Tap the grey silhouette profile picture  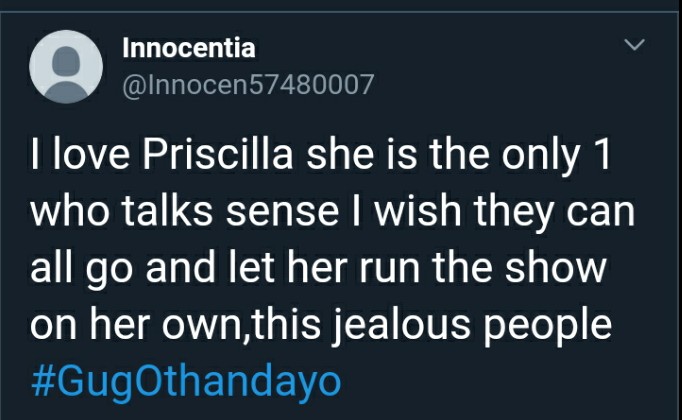tap(66, 67)
